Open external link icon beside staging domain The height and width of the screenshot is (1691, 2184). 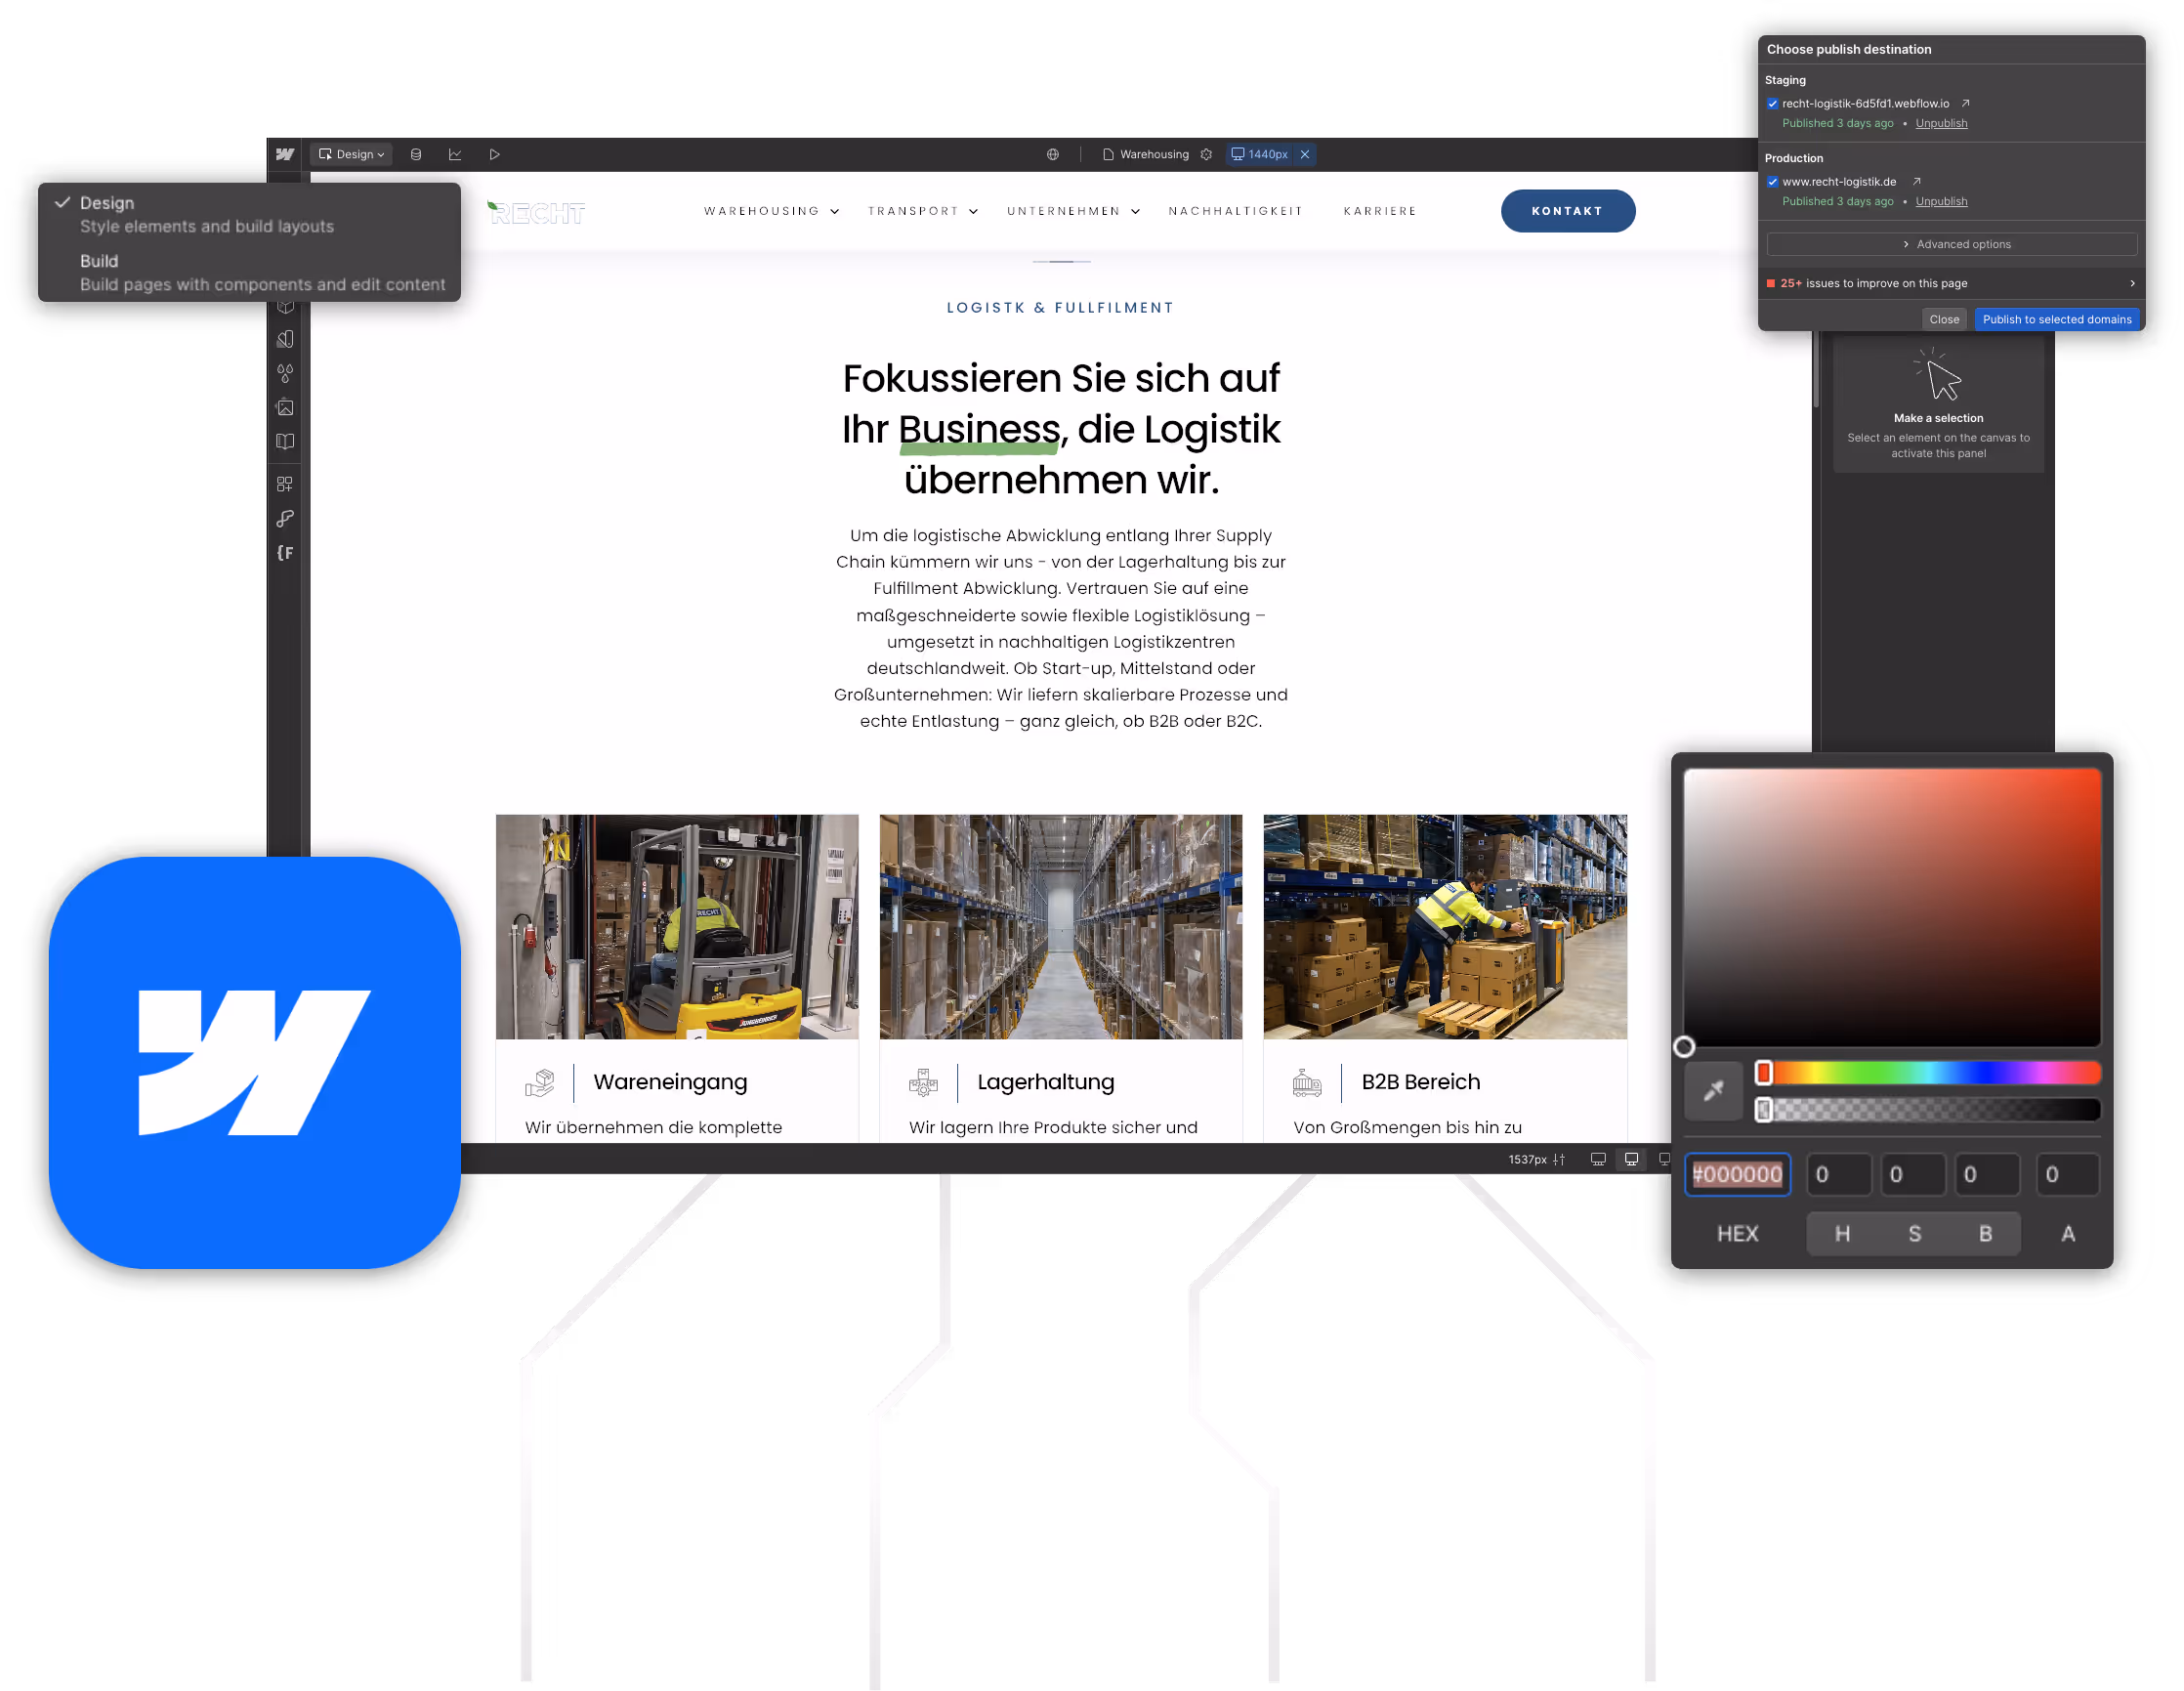1965,103
